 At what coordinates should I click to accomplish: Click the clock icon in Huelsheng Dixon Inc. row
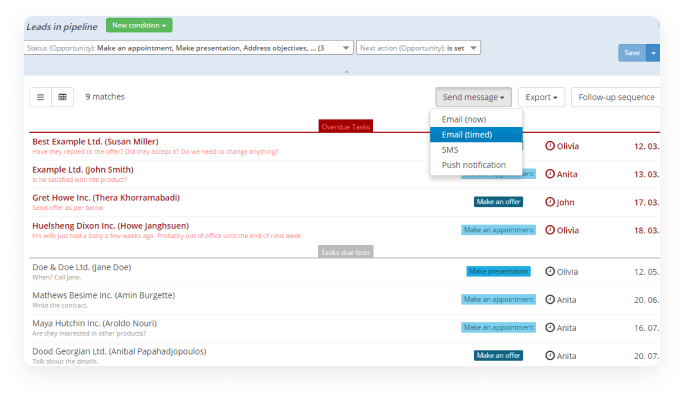pos(550,230)
